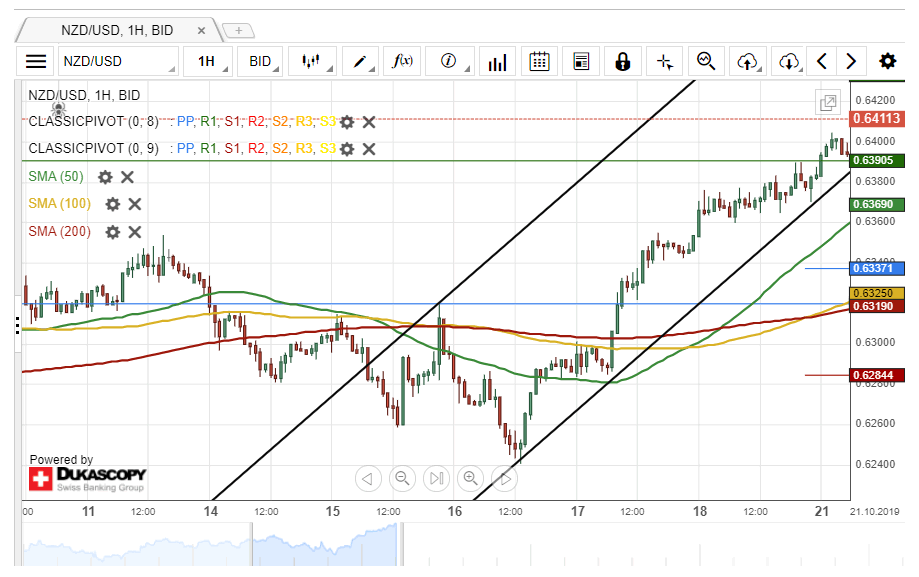The image size is (919, 577).
Task: Expand the 1H timeframe dropdown
Action: click(207, 61)
